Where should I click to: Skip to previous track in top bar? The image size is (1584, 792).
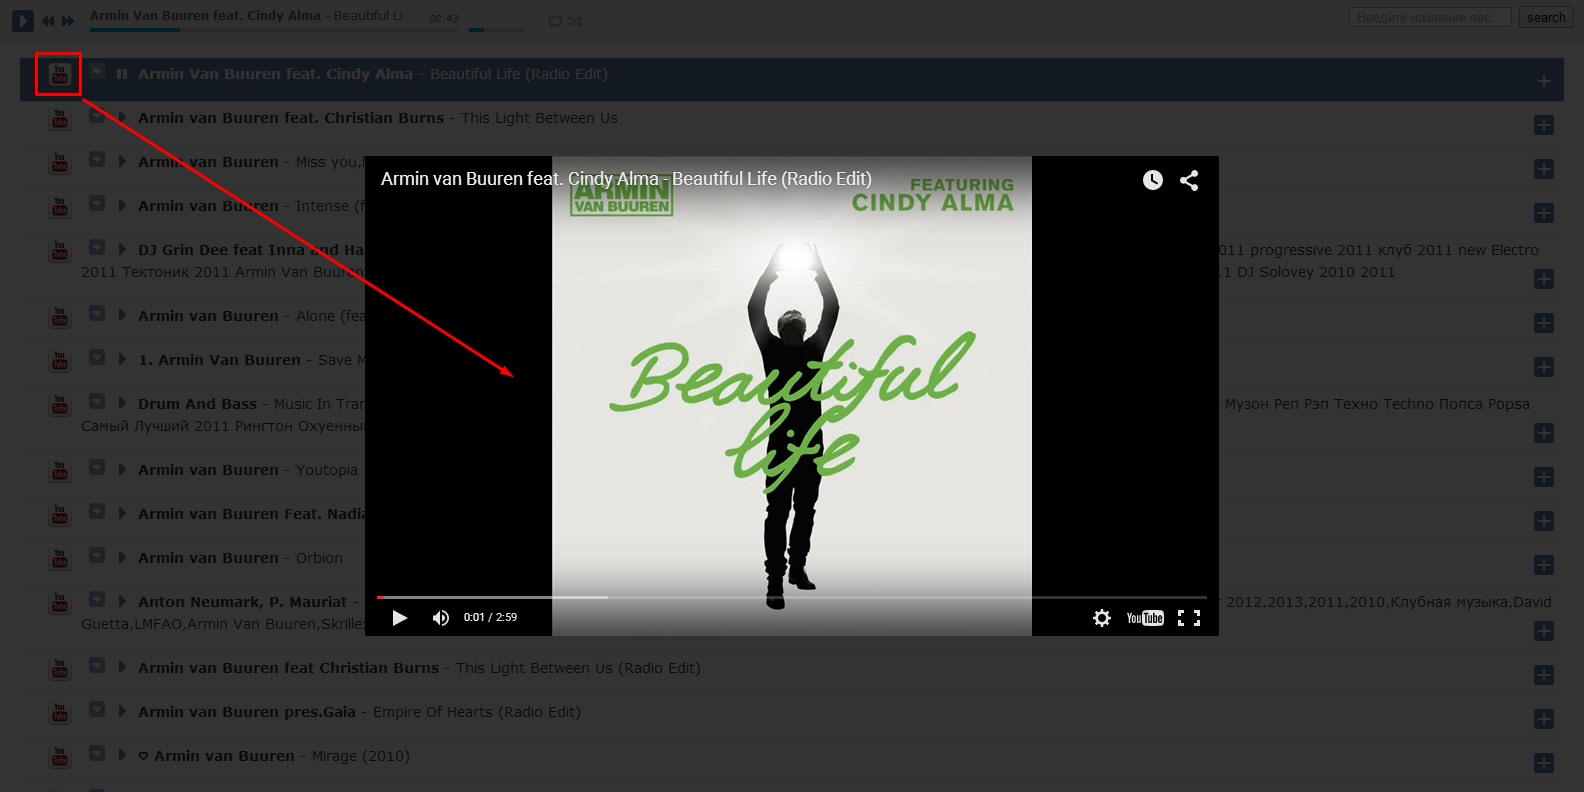[48, 20]
